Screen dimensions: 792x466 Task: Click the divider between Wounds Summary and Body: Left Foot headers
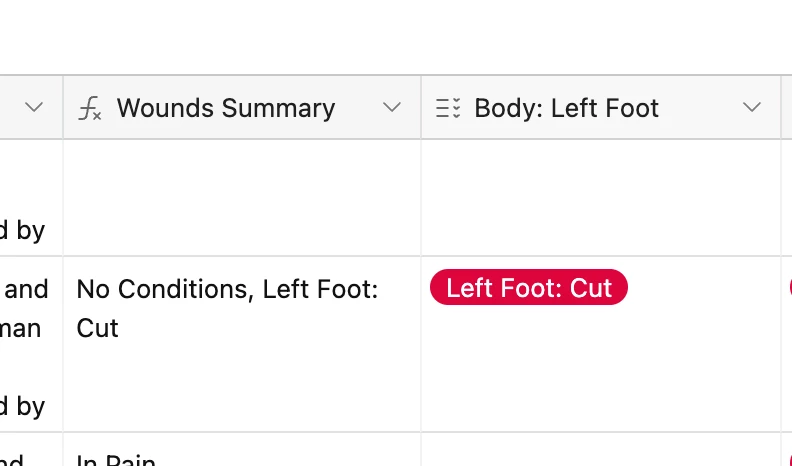(x=421, y=107)
